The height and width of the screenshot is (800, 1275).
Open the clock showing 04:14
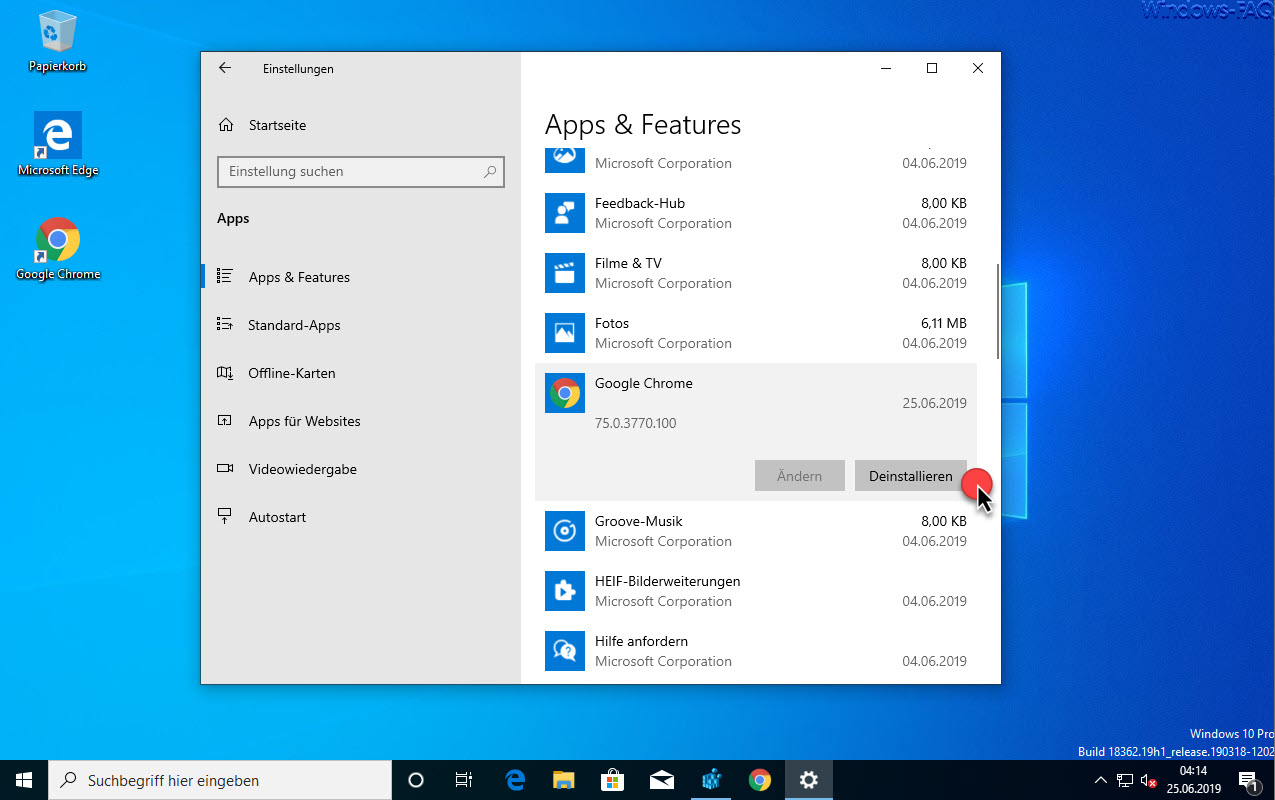pyautogui.click(x=1193, y=780)
